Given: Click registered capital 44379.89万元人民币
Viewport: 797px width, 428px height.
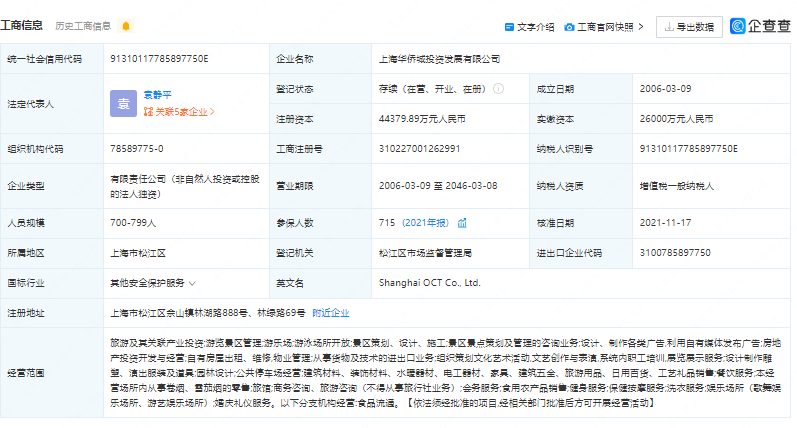Looking at the screenshot, I should (422, 119).
